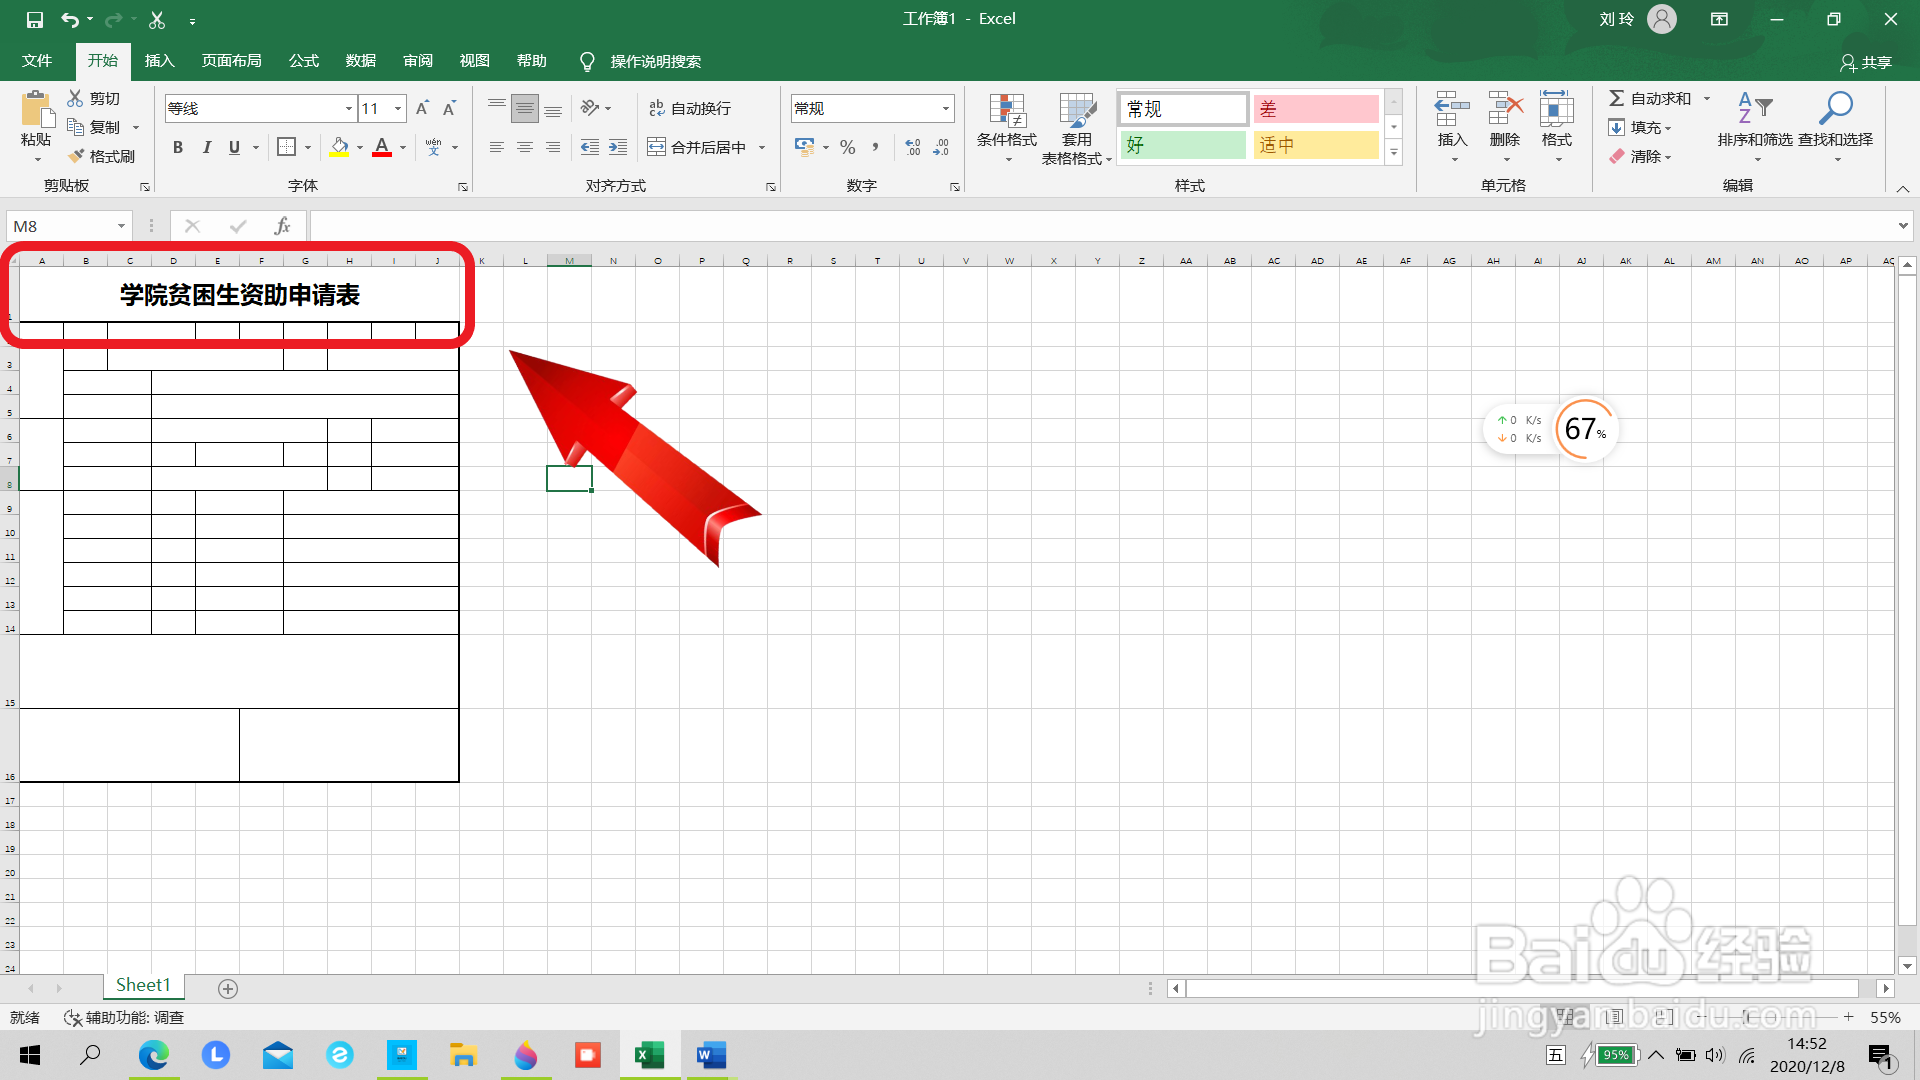Click Merge and Center (合并后居中) button
This screenshot has width=1920, height=1080.
pos(698,147)
